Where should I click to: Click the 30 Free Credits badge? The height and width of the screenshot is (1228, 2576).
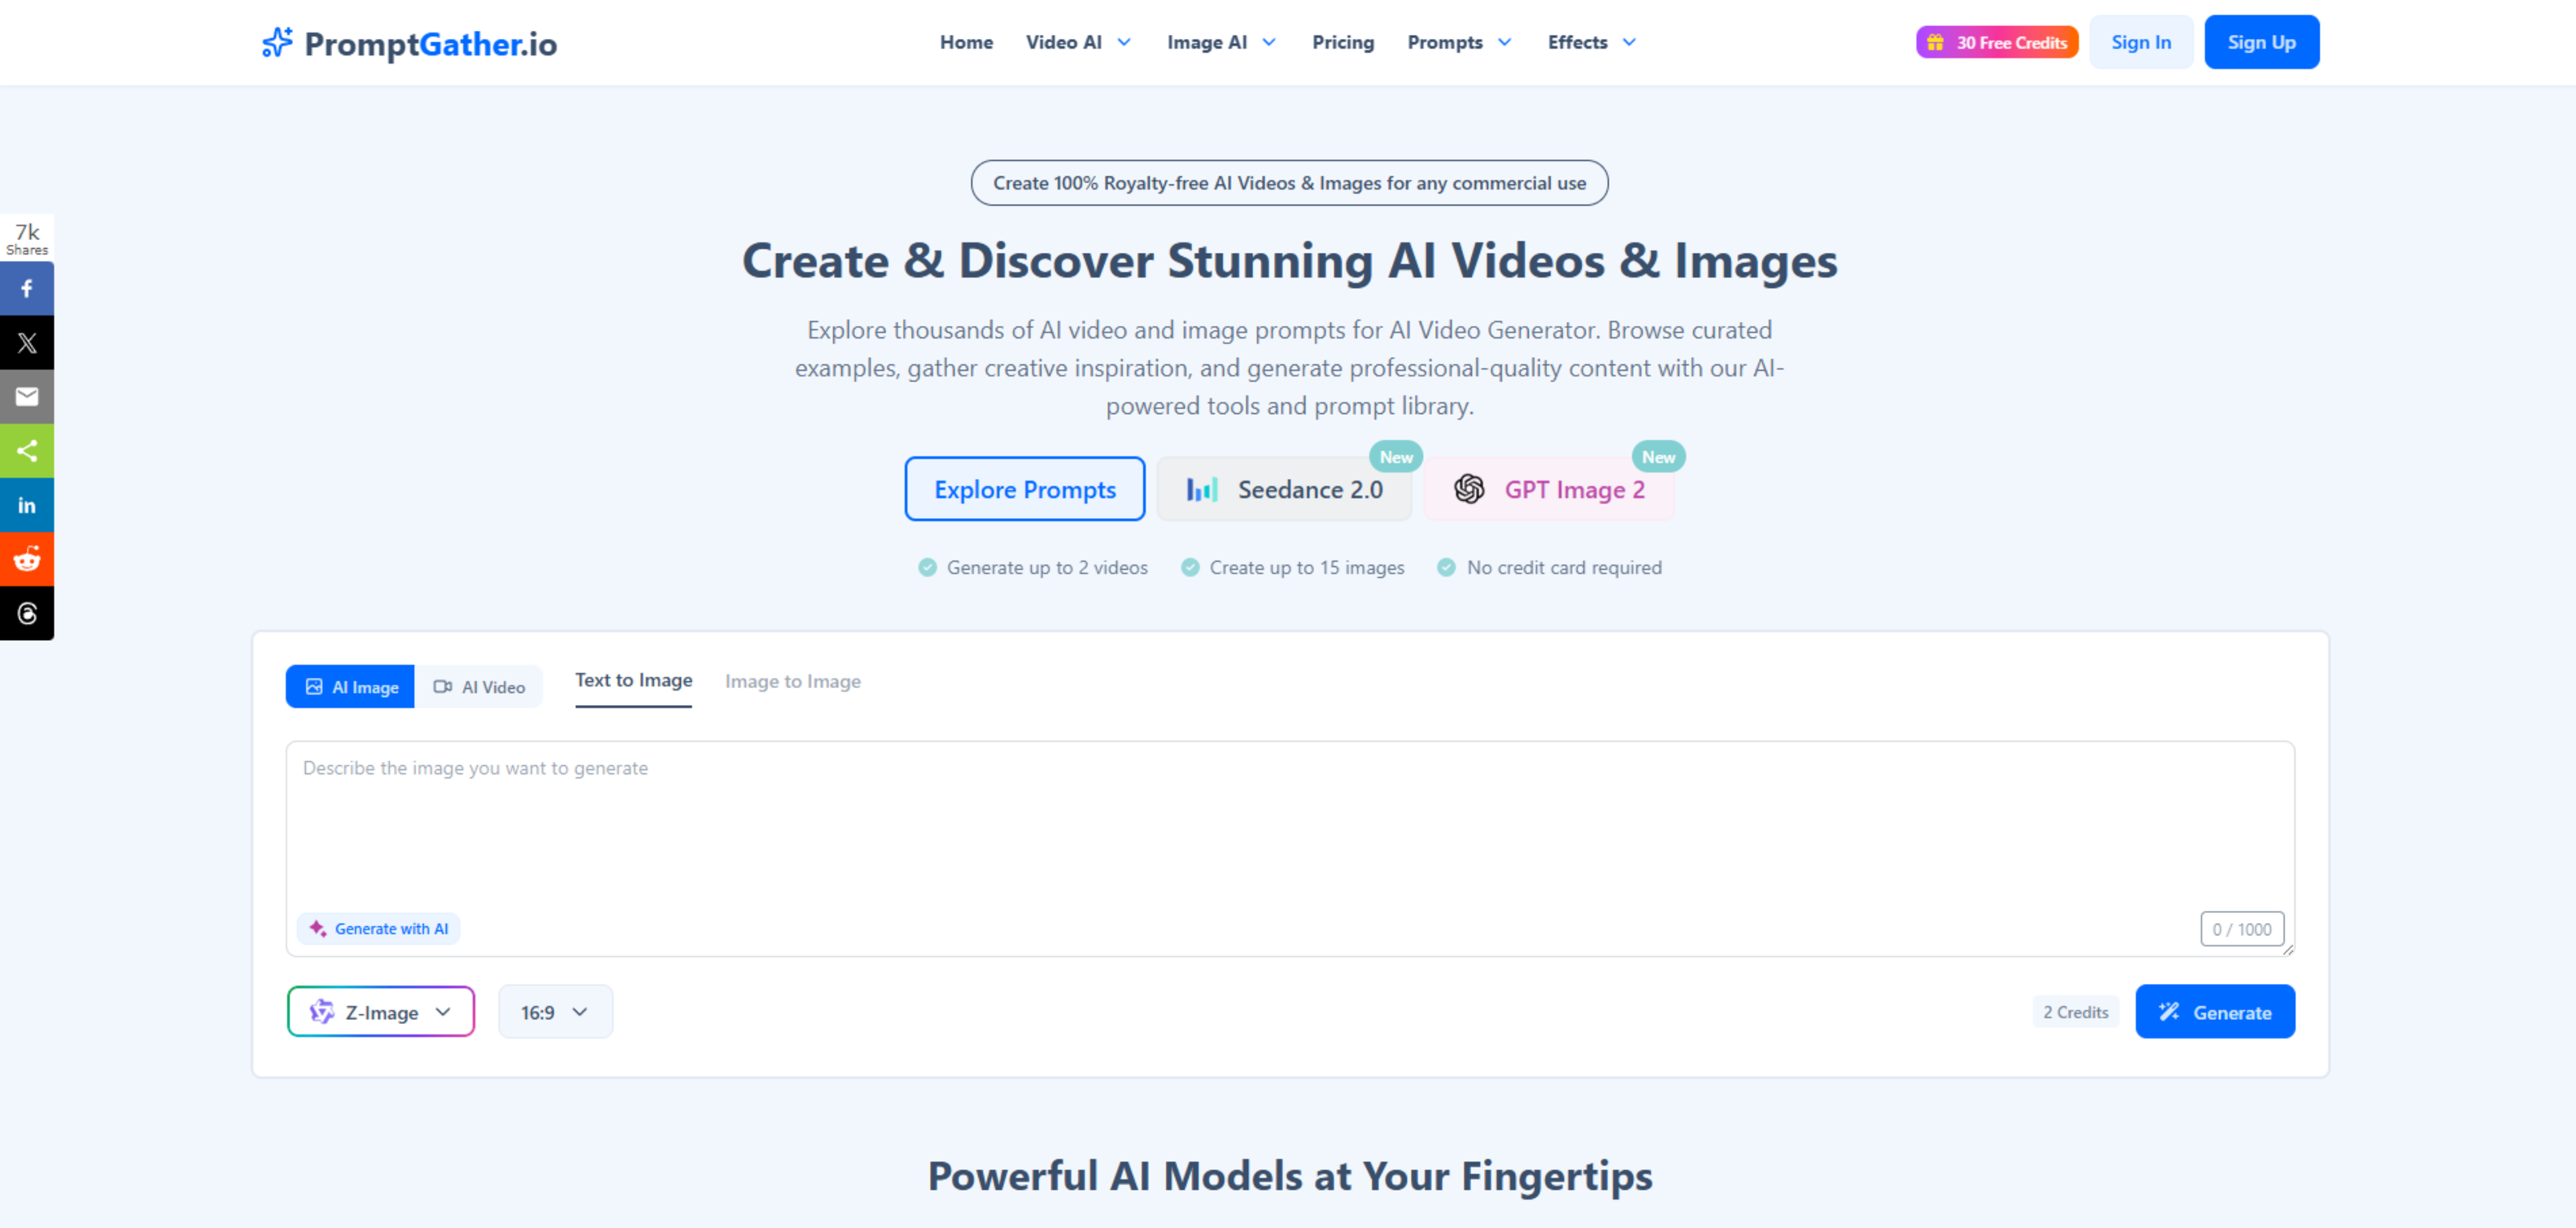click(x=1997, y=42)
